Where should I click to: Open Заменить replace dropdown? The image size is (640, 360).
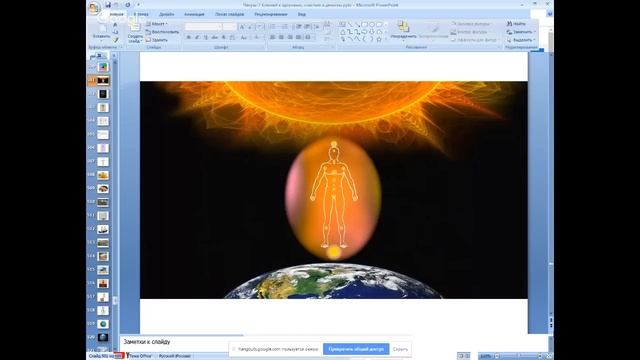point(521,32)
